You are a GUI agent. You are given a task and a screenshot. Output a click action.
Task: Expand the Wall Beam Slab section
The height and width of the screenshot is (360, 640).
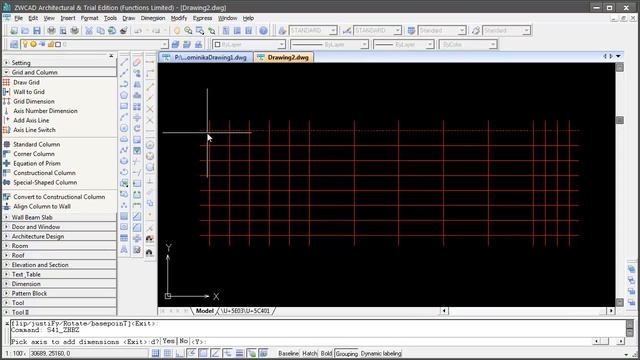pyautogui.click(x=7, y=217)
